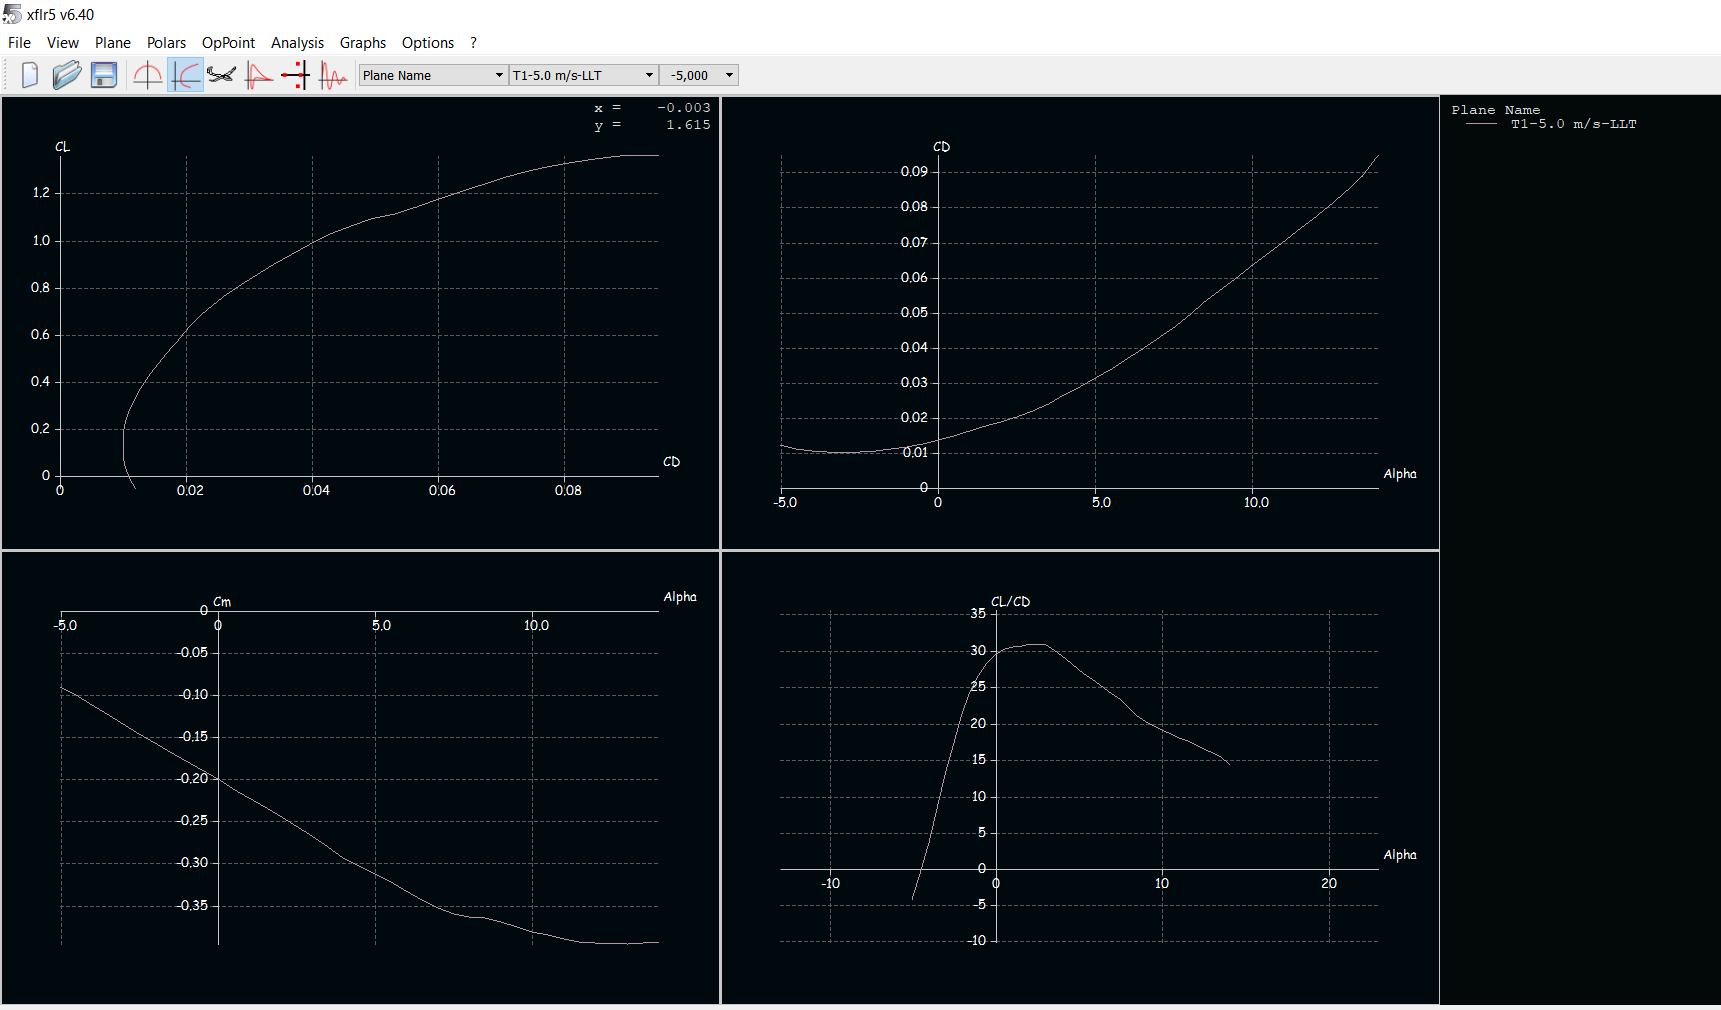Click the Open Project folder icon

pos(67,75)
